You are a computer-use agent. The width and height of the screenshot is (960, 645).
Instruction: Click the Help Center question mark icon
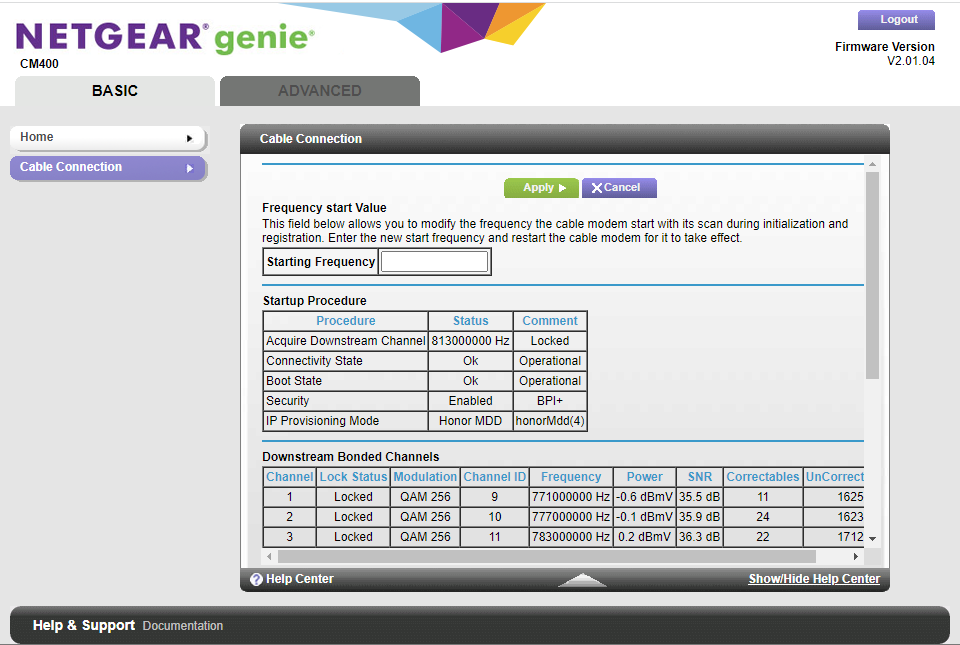pos(256,579)
